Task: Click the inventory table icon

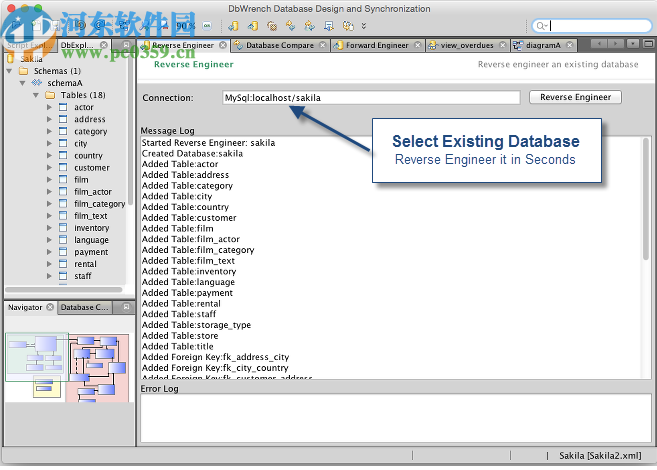Action: pos(63,228)
